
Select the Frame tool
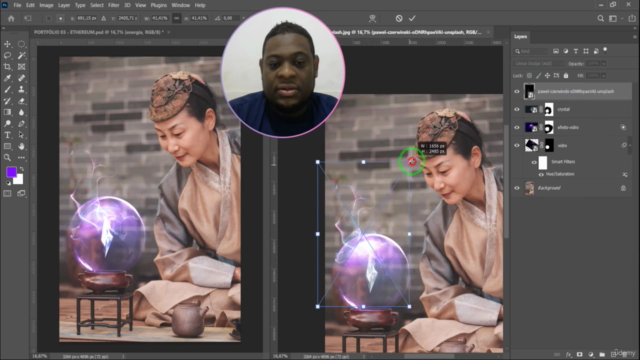[x=21, y=67]
